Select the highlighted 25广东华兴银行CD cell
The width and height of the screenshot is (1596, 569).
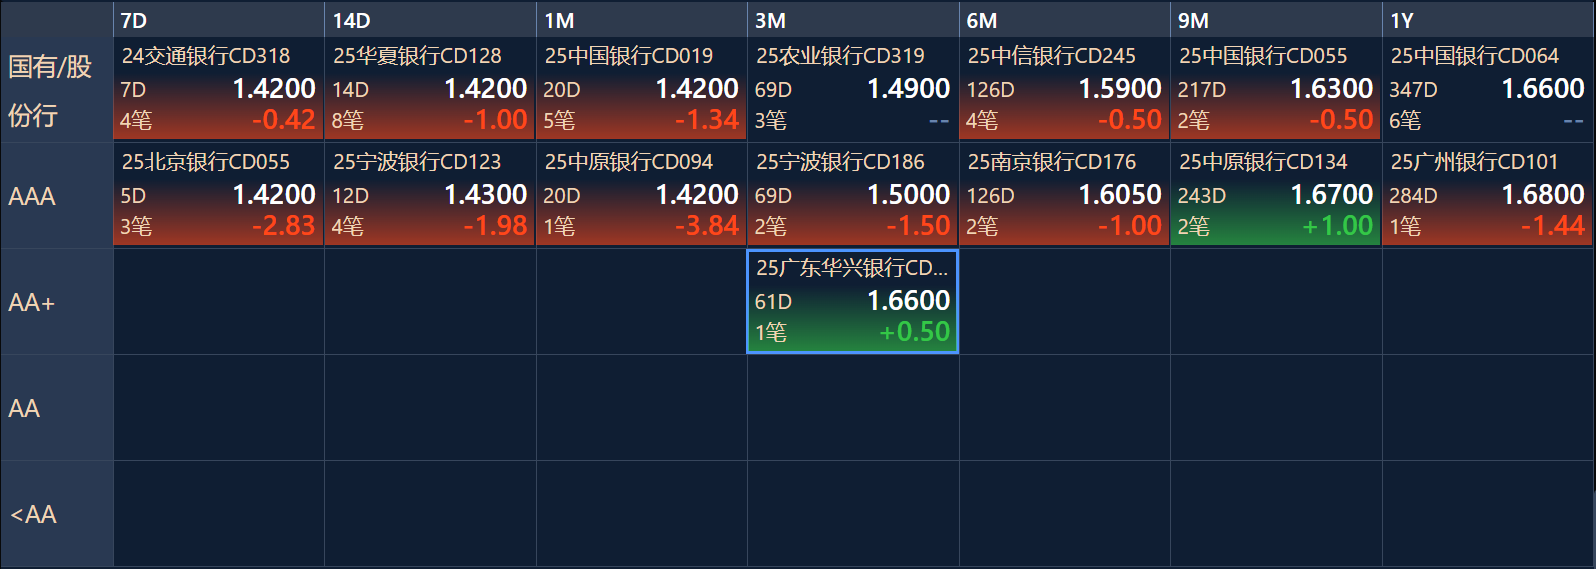click(853, 301)
